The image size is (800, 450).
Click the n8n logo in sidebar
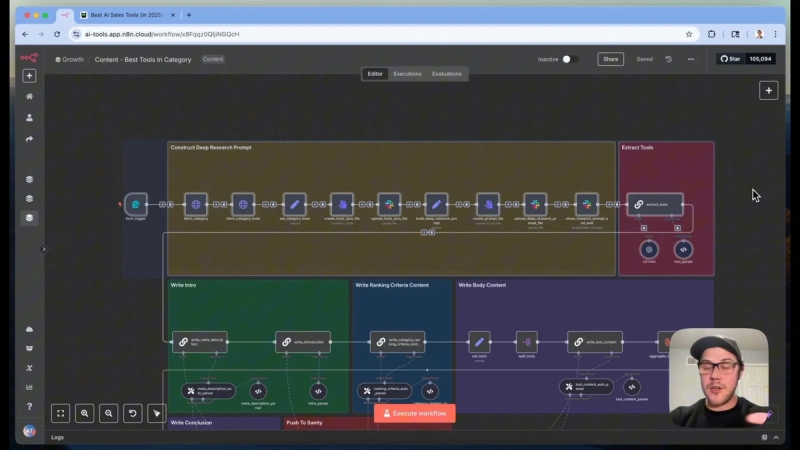pyautogui.click(x=29, y=58)
